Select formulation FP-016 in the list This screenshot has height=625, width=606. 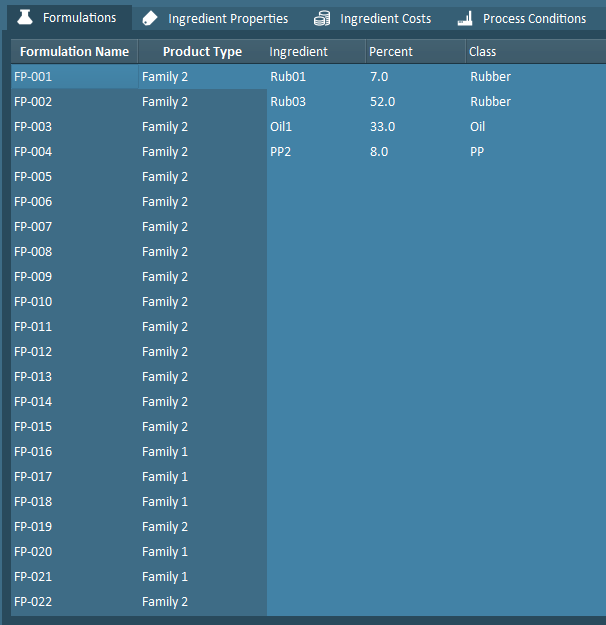(34, 452)
